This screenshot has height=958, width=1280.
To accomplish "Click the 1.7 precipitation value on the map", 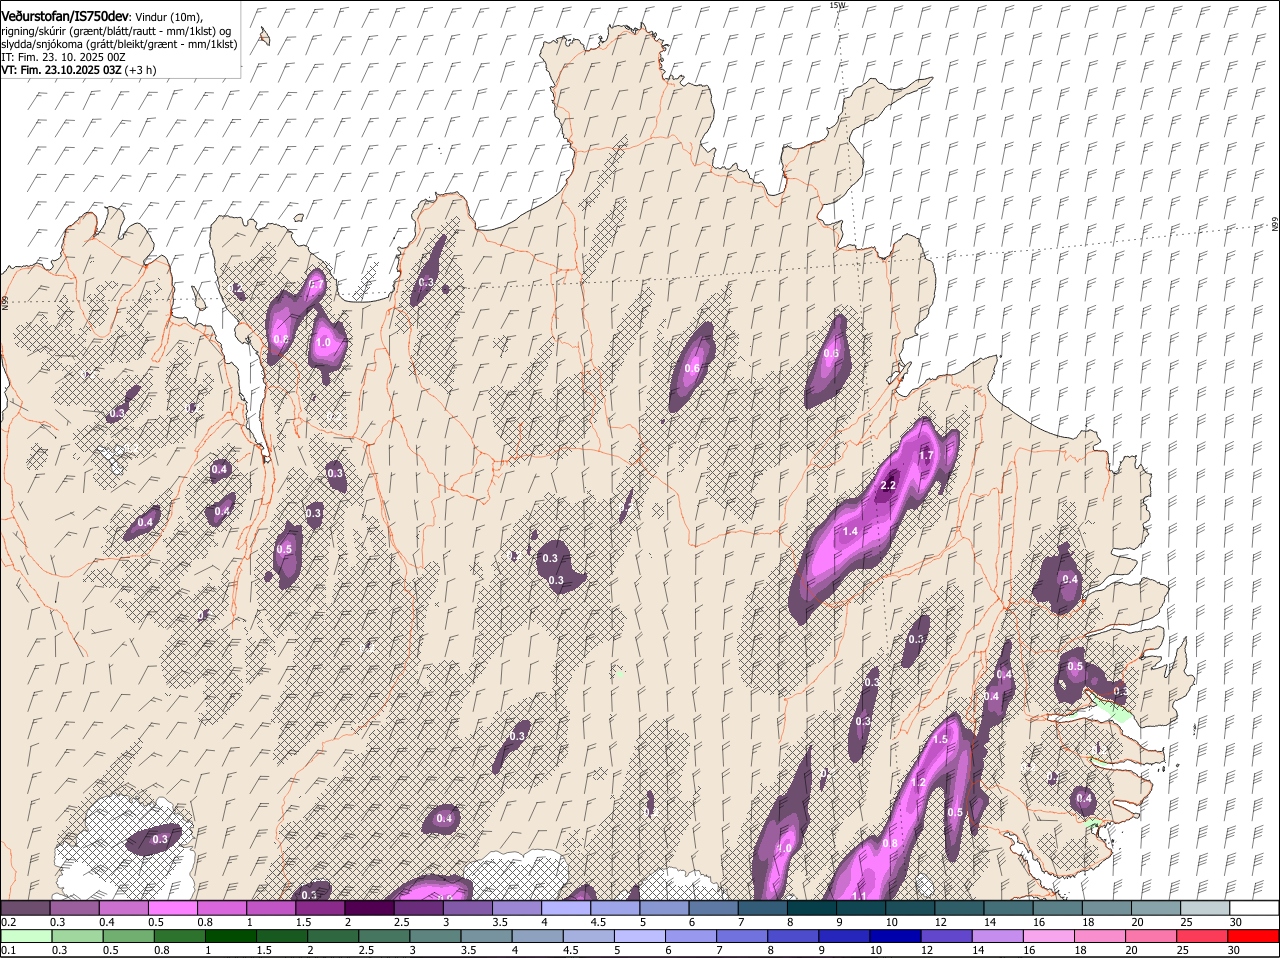I will point(925,456).
